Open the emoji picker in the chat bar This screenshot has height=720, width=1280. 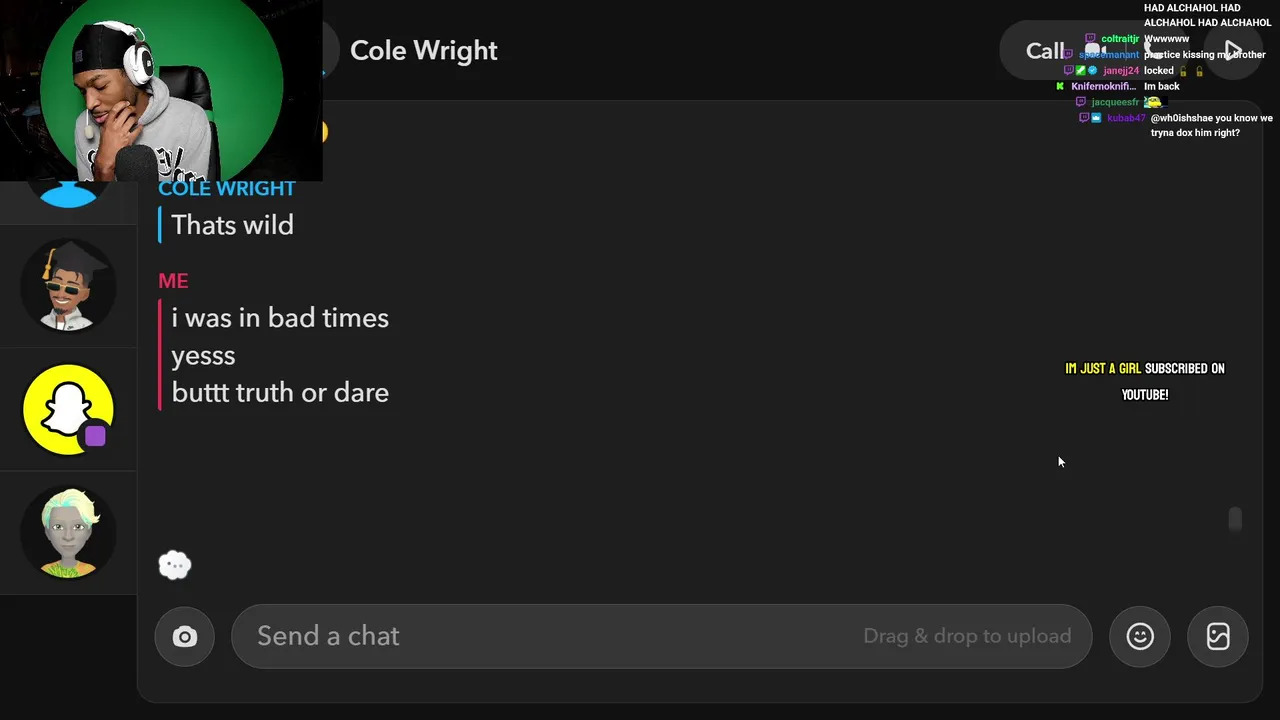pyautogui.click(x=1140, y=637)
